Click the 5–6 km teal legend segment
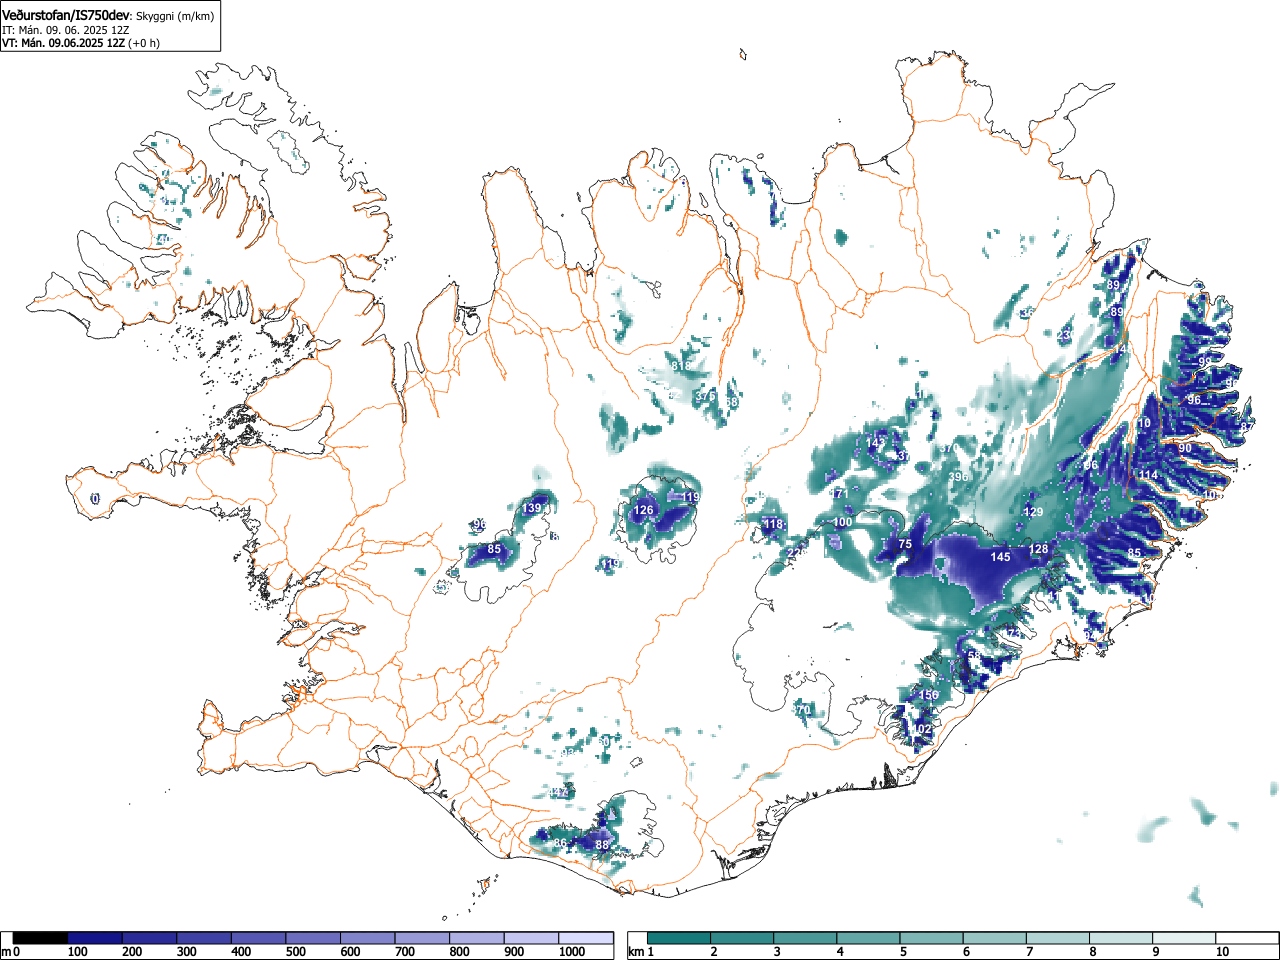Image resolution: width=1280 pixels, height=960 pixels. pos(931,938)
